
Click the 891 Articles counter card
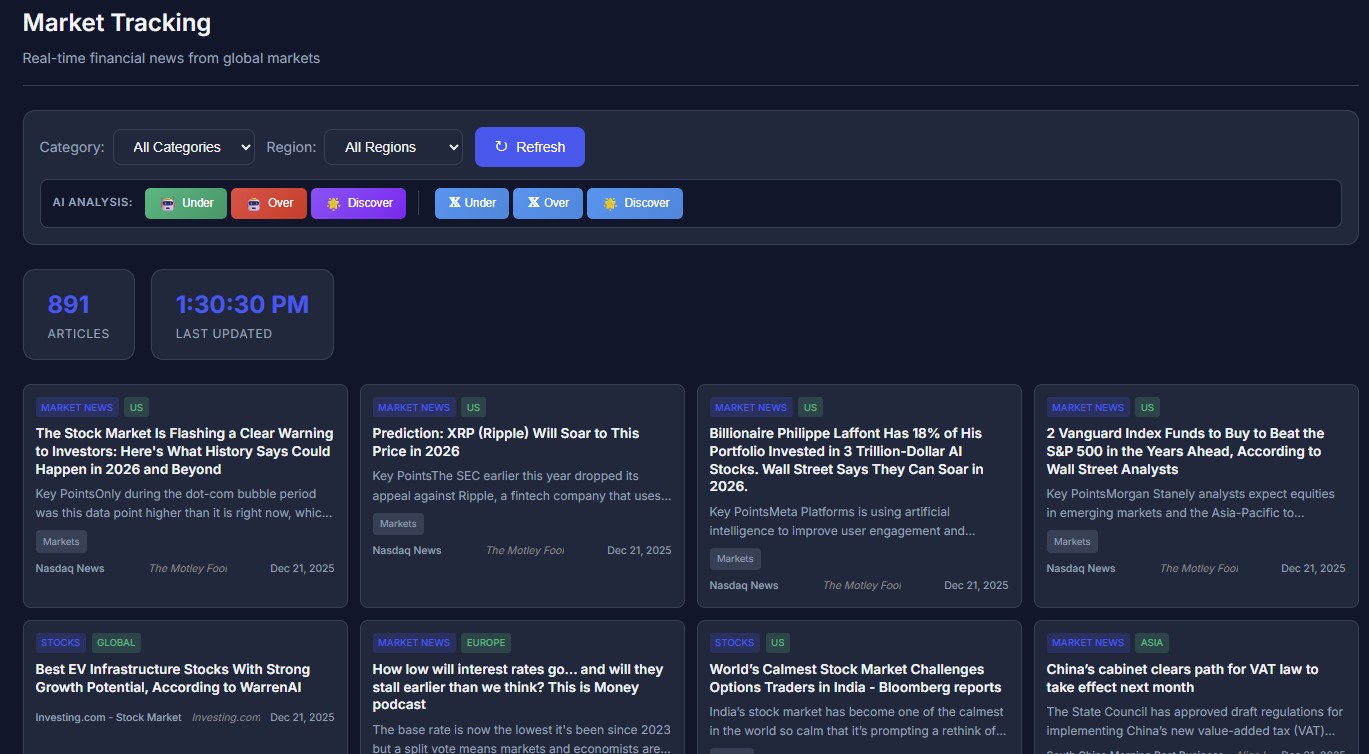[78, 313]
